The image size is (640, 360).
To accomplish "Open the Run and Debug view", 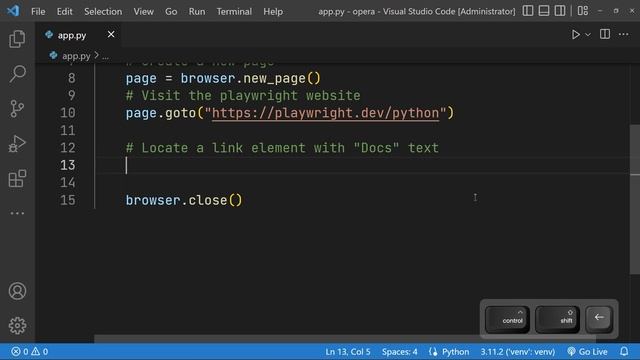I will (17, 144).
